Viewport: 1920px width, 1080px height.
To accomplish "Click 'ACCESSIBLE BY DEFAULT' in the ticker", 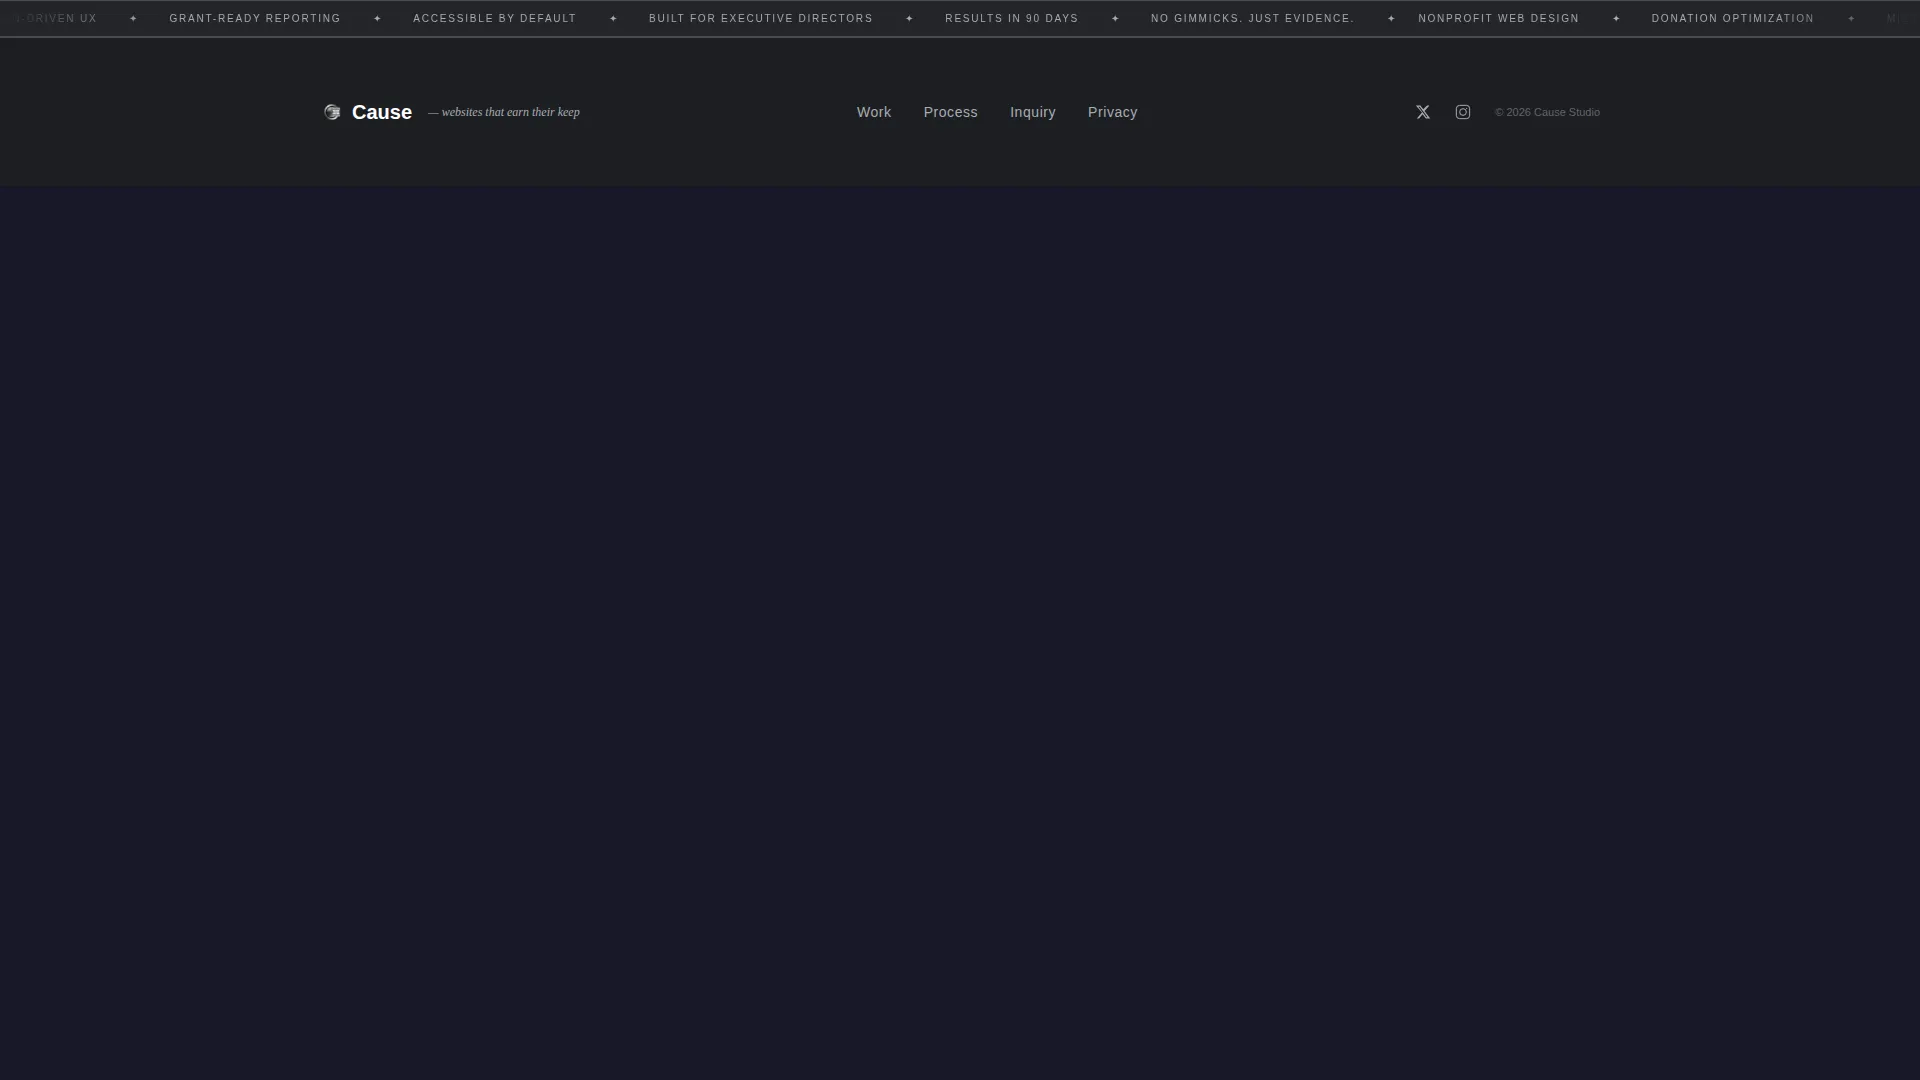I will click(x=495, y=18).
